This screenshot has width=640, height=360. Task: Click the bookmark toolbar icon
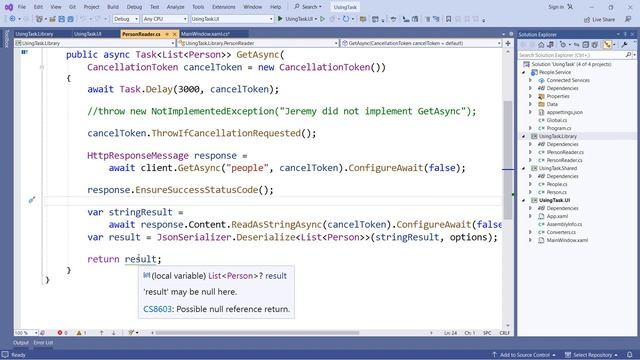point(448,19)
